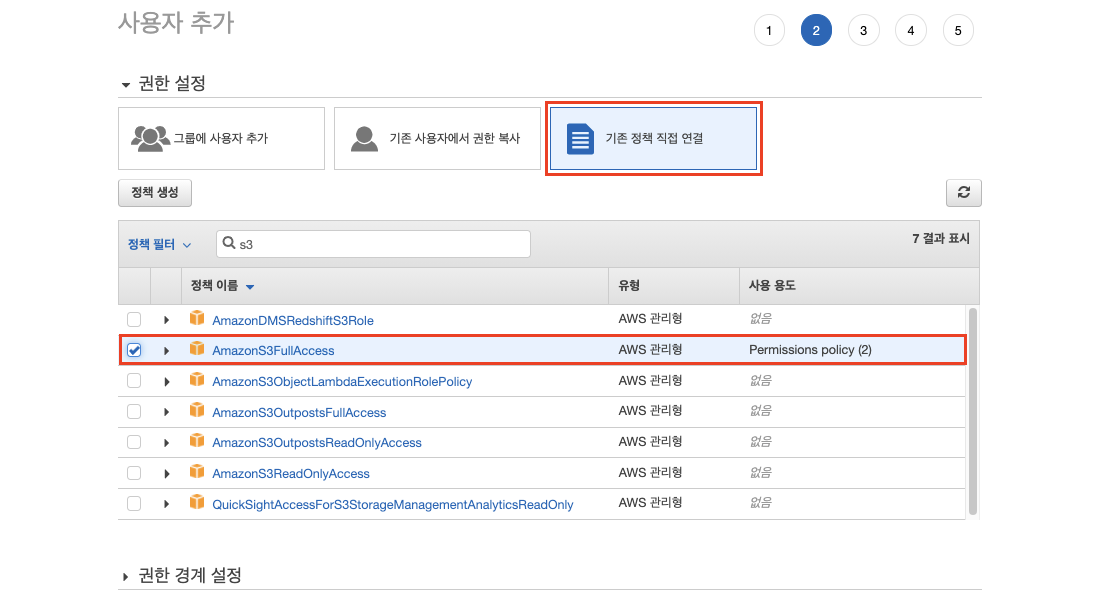
Task: Click the 정책 생성 button
Action: pyautogui.click(x=155, y=192)
